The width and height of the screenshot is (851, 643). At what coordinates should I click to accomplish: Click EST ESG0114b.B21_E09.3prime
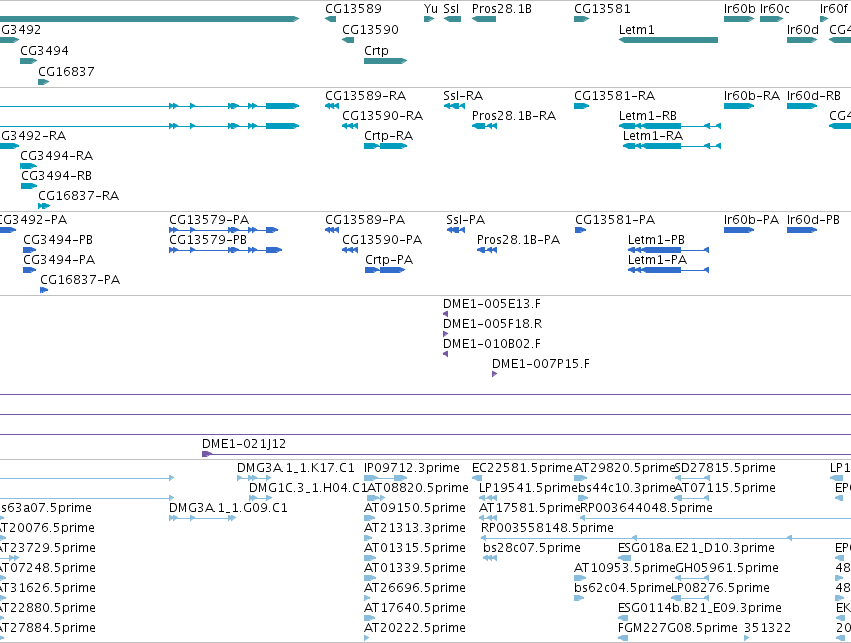pos(700,608)
